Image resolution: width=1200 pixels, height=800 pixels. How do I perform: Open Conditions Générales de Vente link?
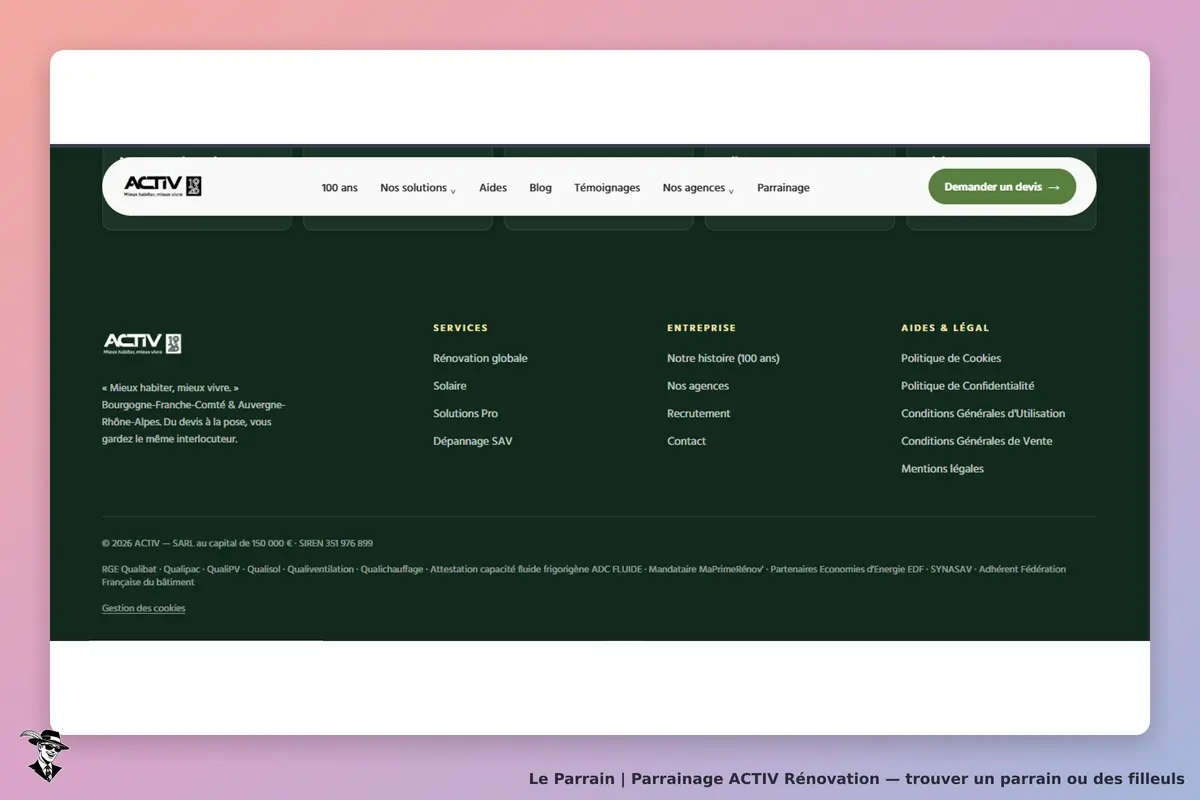[977, 441]
